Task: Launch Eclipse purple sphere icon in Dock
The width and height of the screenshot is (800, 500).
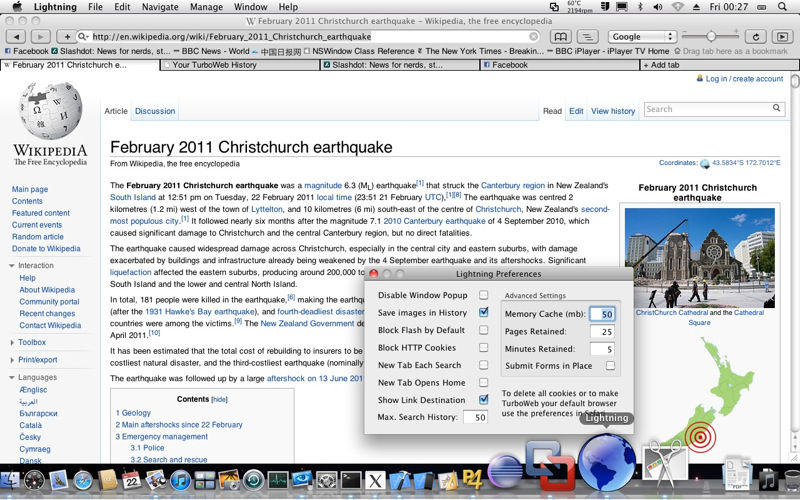Action: [x=505, y=471]
